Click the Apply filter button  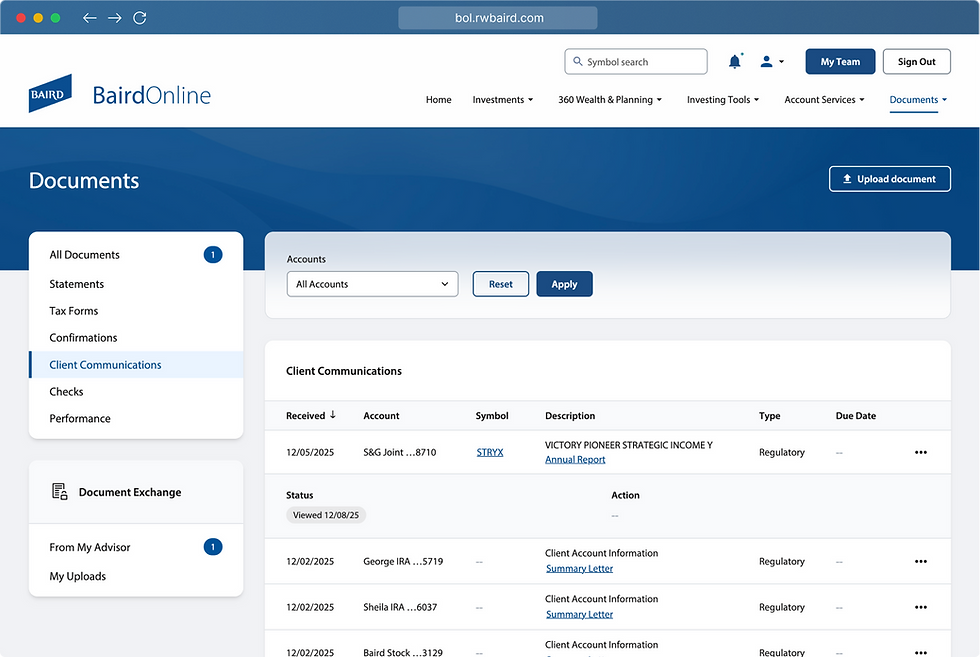pyautogui.click(x=564, y=284)
